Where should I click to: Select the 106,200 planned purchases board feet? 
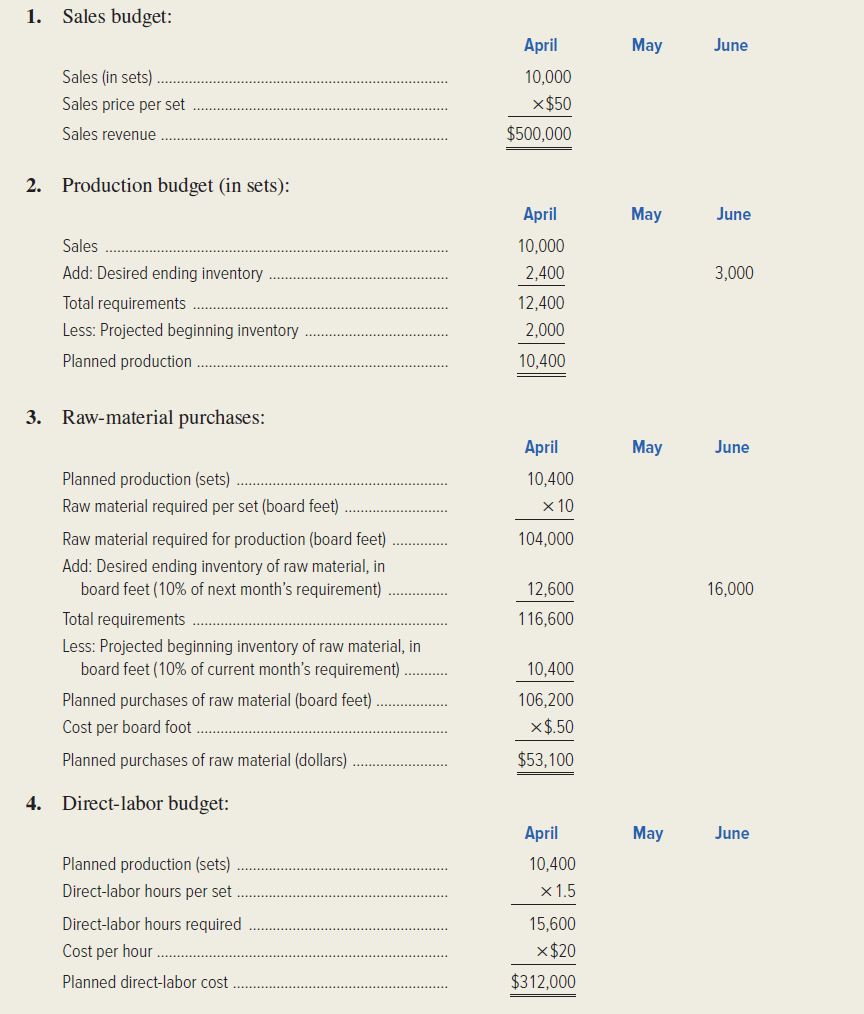[x=545, y=700]
